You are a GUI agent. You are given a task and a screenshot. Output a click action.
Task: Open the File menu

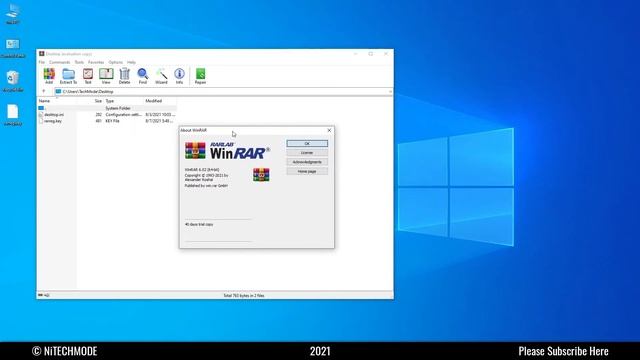(x=42, y=62)
